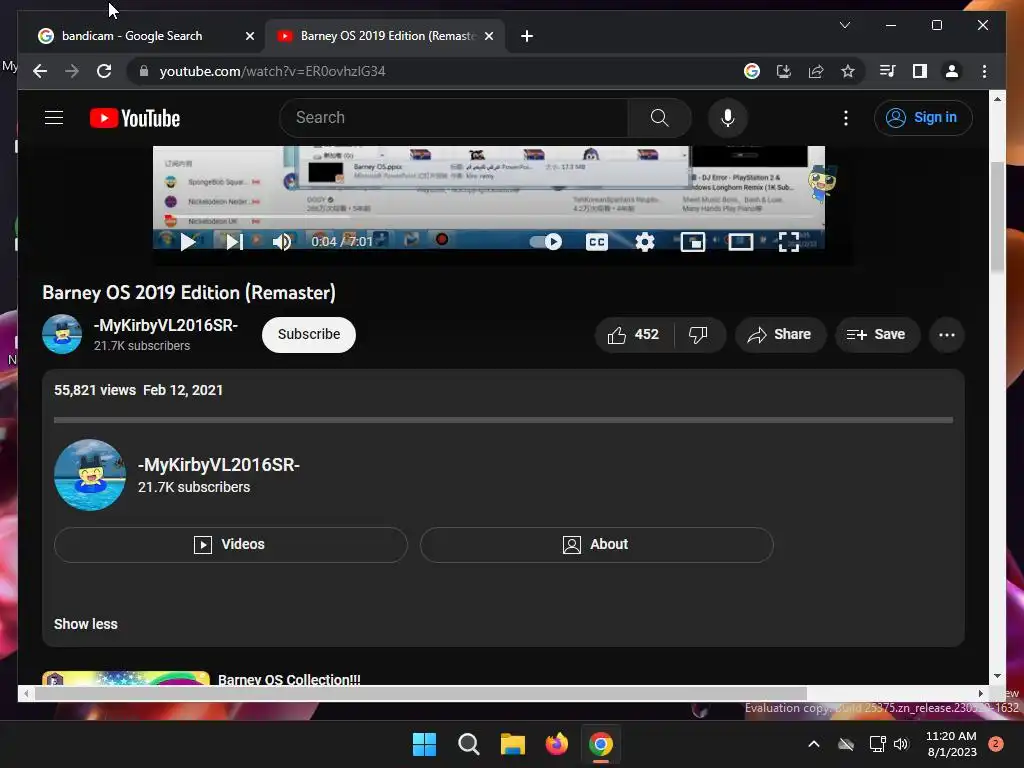Open the volume tray icon
1024x768 pixels.
[x=901, y=744]
